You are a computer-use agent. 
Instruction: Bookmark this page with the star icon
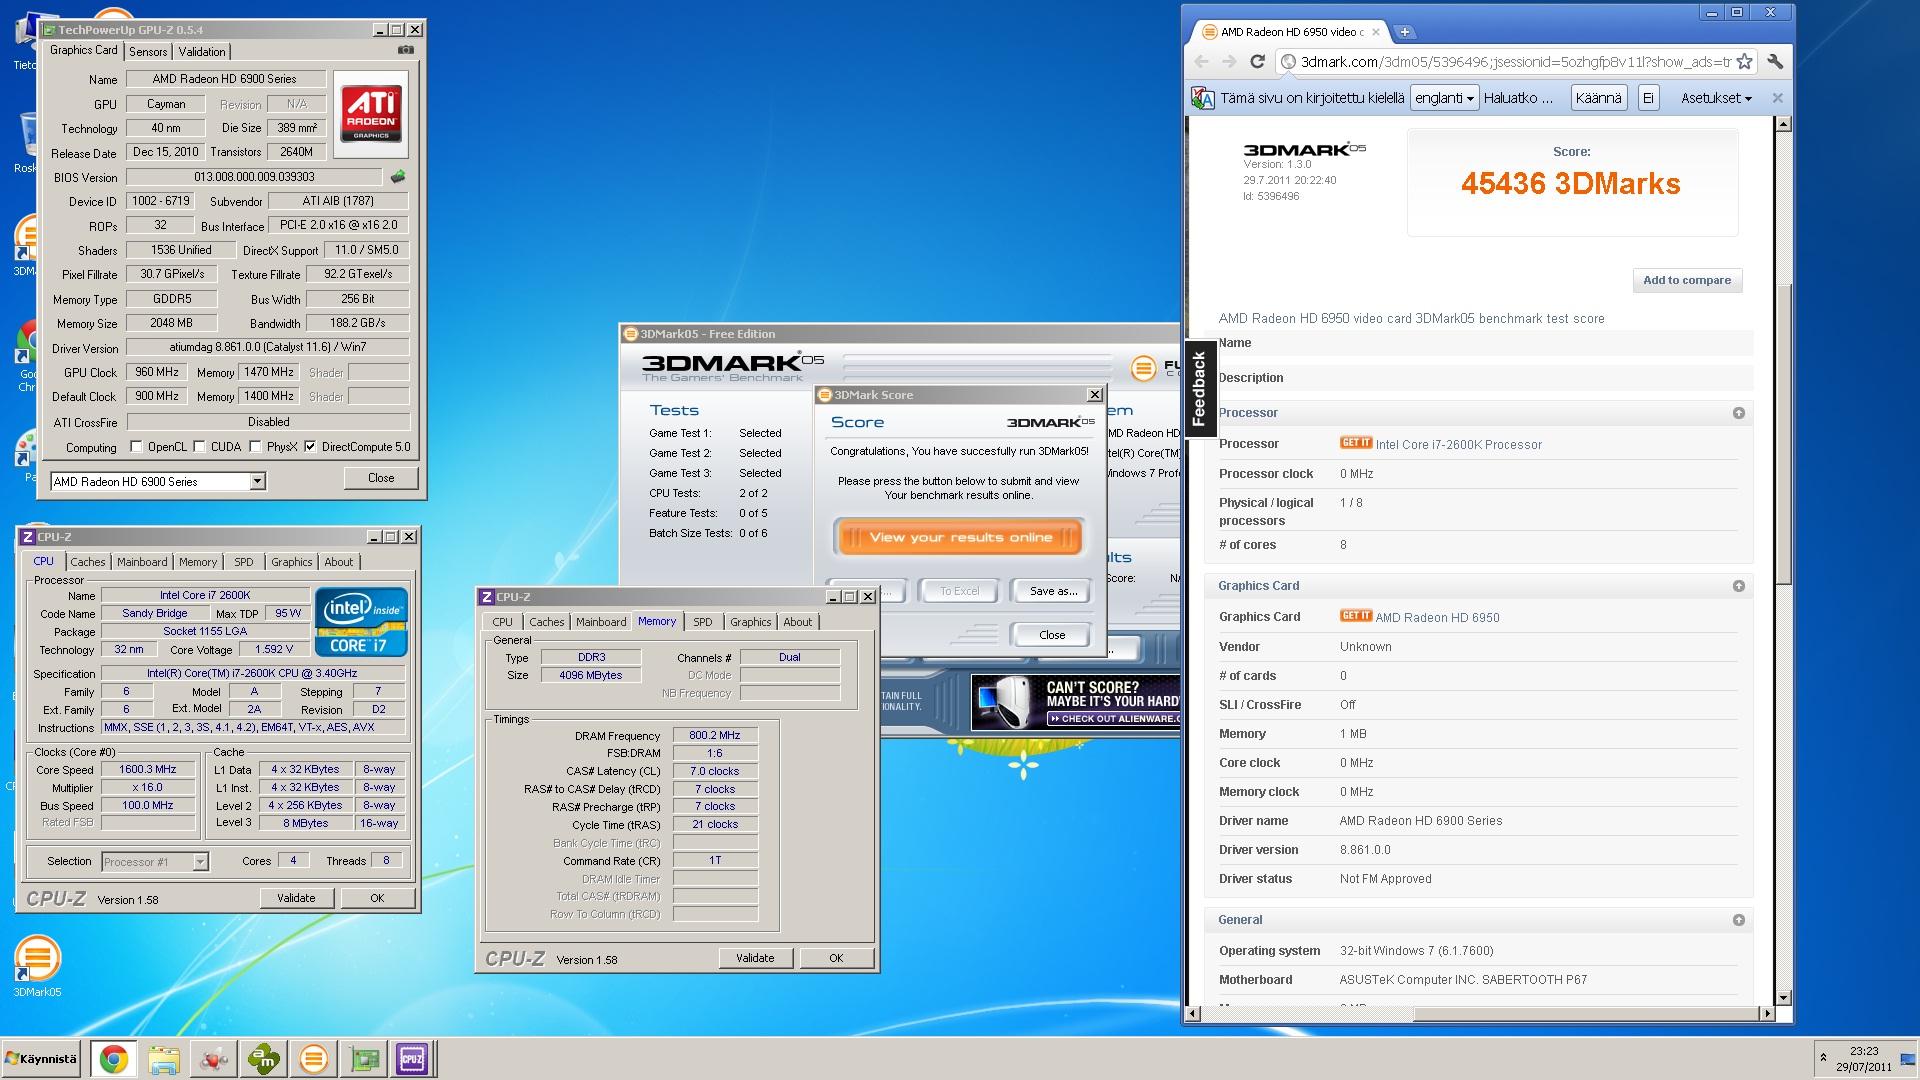point(1744,62)
